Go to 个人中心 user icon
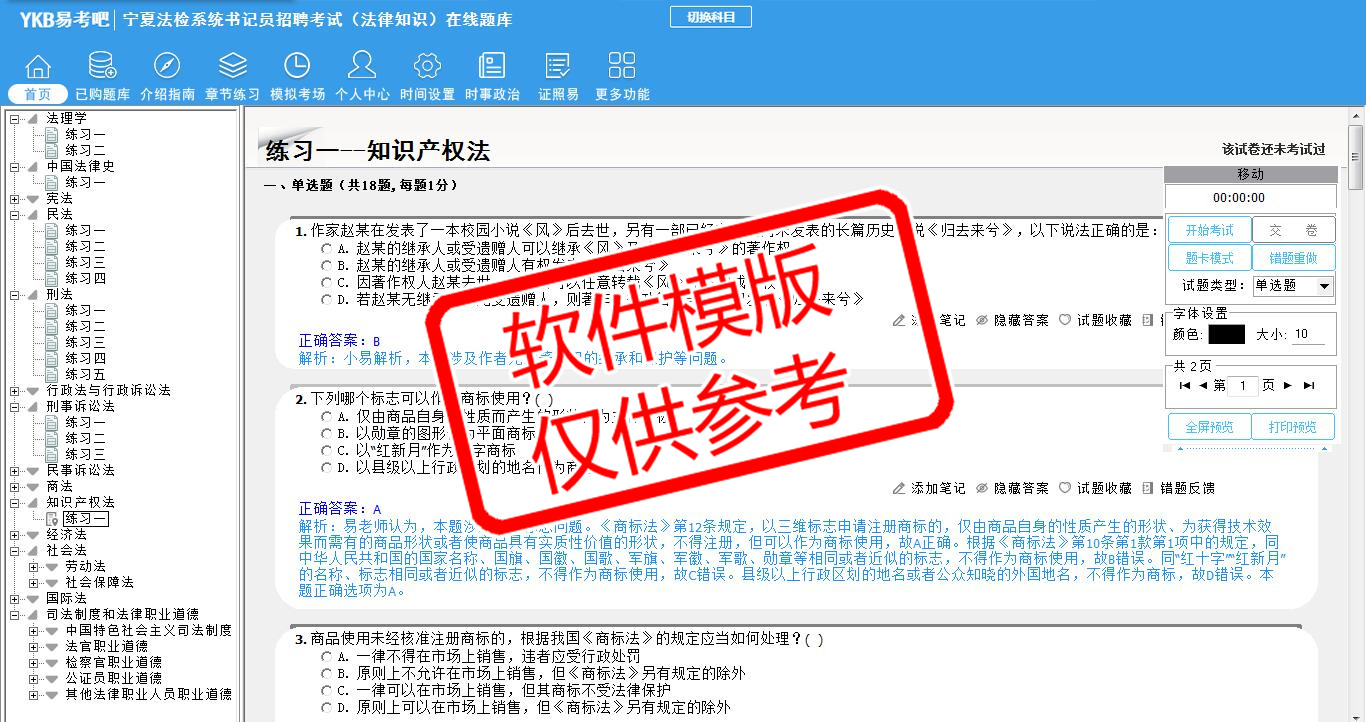 click(362, 67)
